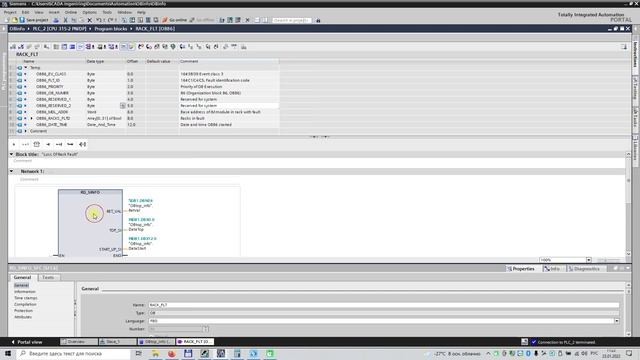The image size is (640, 360).
Task: Click the Search in project field
Action: (291, 20)
